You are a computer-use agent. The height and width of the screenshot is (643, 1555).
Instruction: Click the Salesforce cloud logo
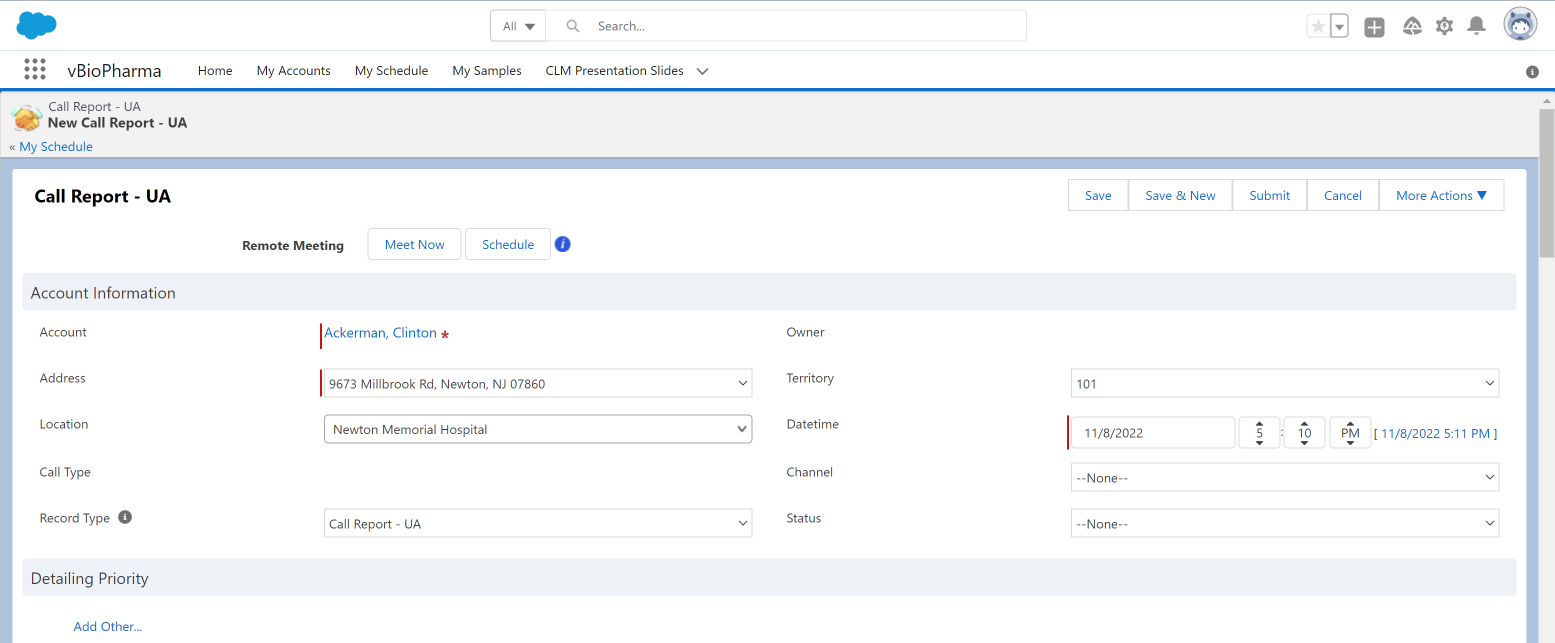(37, 26)
